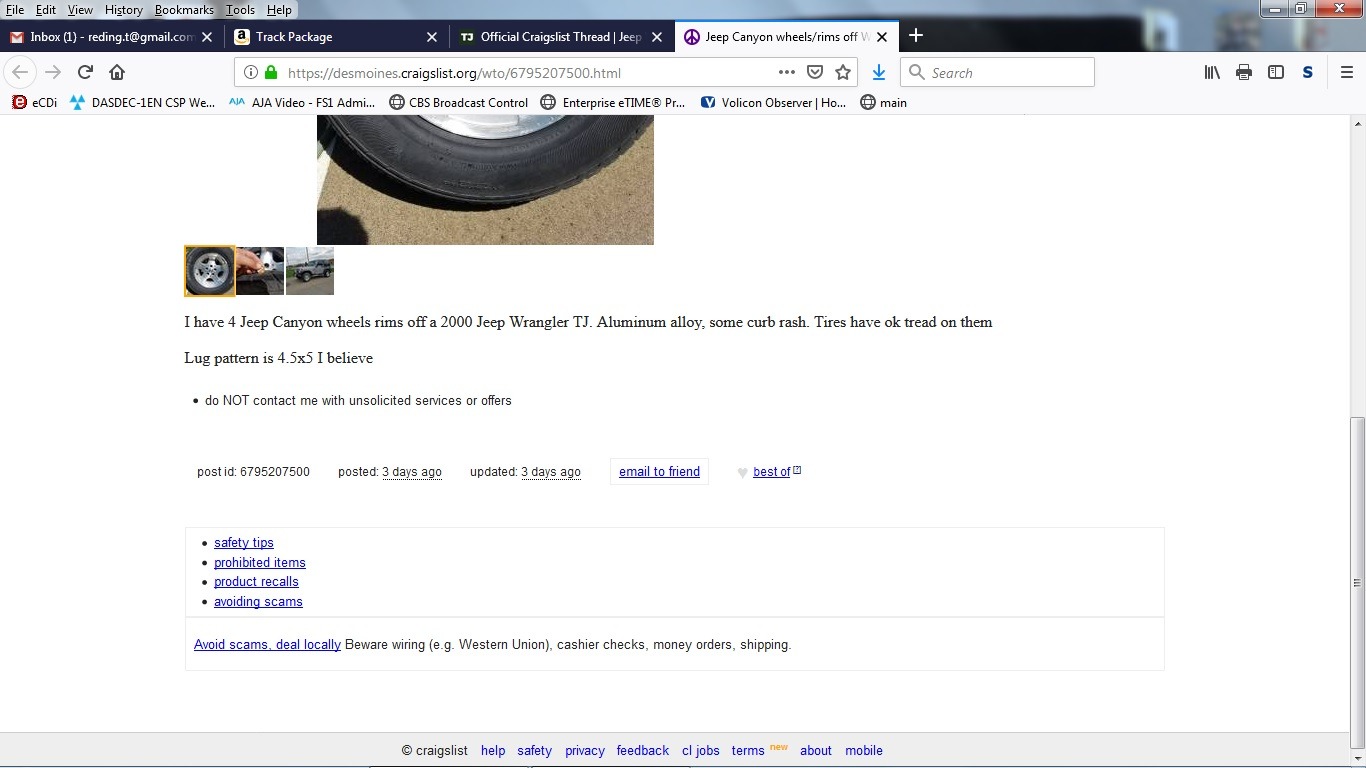Select the Jeep vehicle thumbnail image

310,271
